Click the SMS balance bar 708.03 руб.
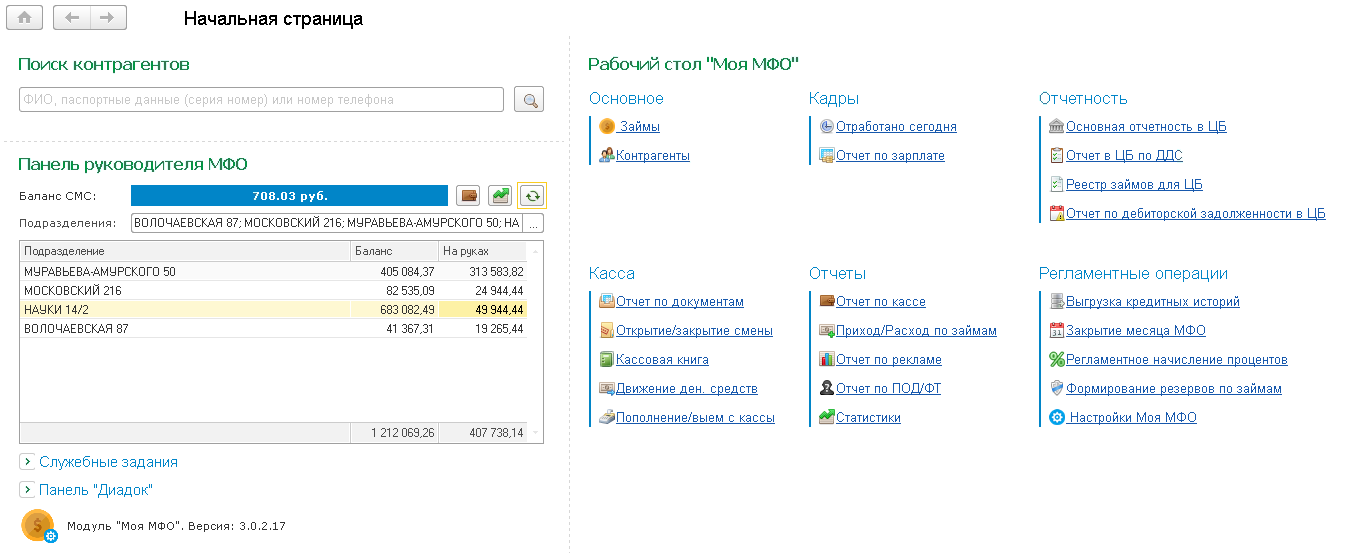1355x553 pixels. pyautogui.click(x=290, y=196)
